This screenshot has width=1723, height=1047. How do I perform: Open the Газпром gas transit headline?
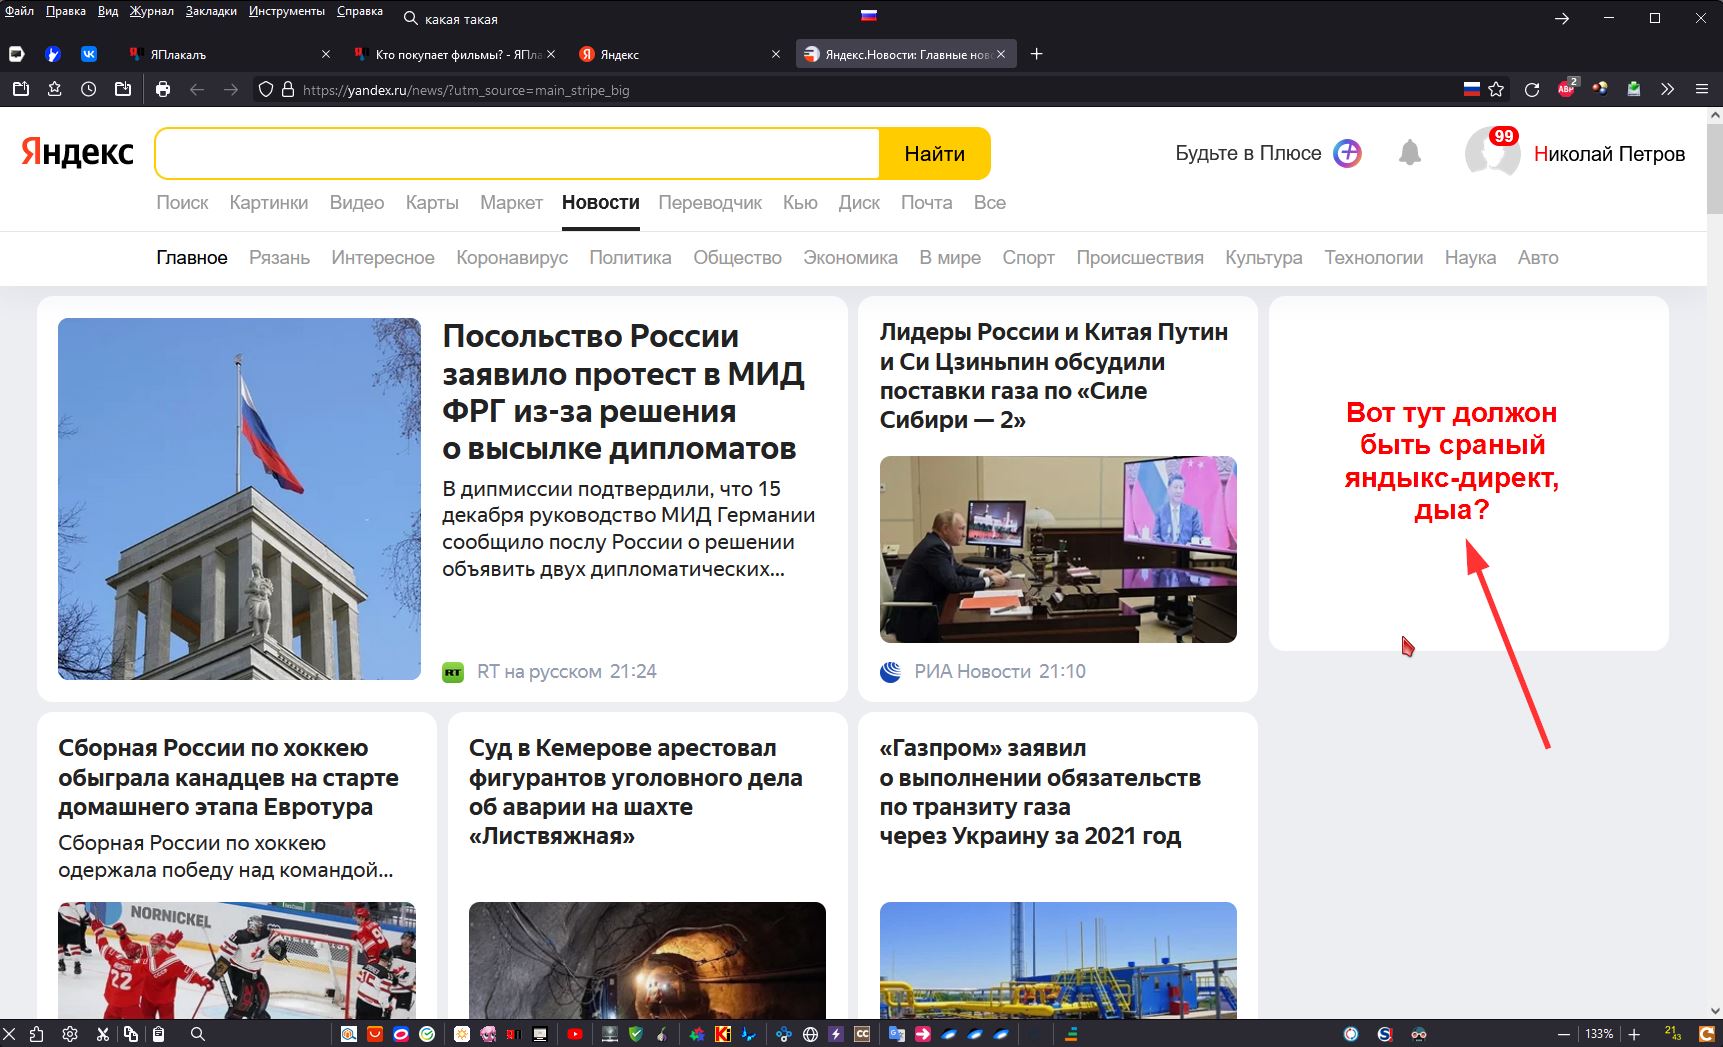tap(1040, 792)
